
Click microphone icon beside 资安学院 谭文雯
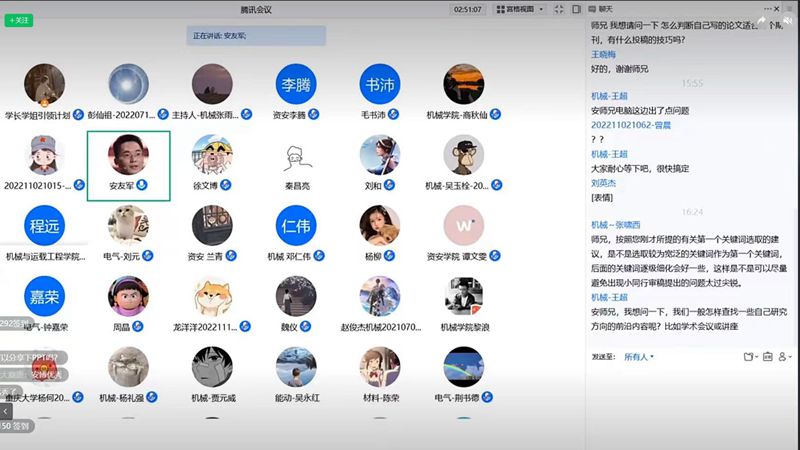tap(495, 256)
